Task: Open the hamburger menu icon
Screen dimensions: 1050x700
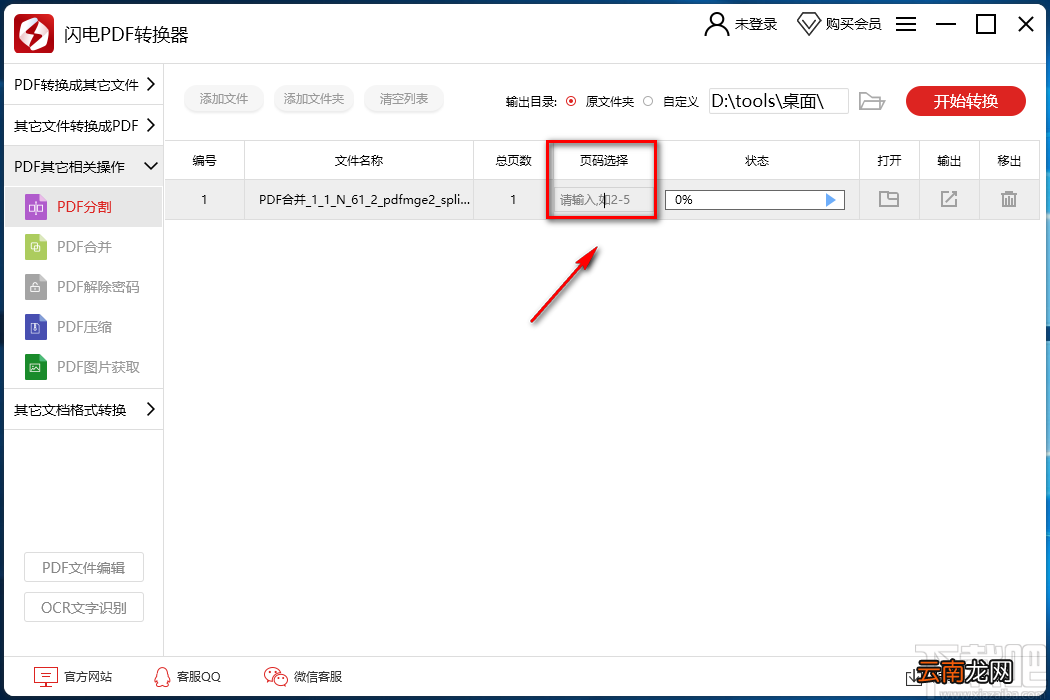Action: (905, 24)
